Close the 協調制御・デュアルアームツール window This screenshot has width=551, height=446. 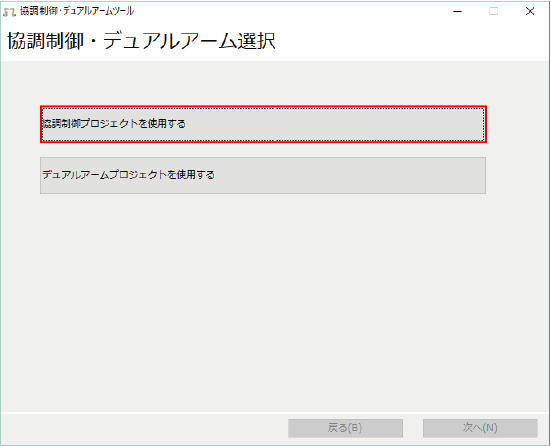530,12
